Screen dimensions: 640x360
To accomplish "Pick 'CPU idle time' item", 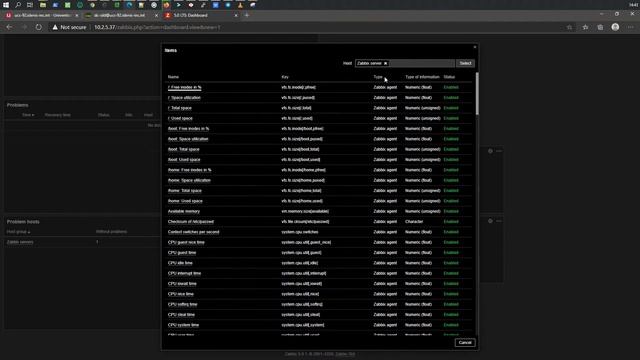I will click(x=180, y=263).
